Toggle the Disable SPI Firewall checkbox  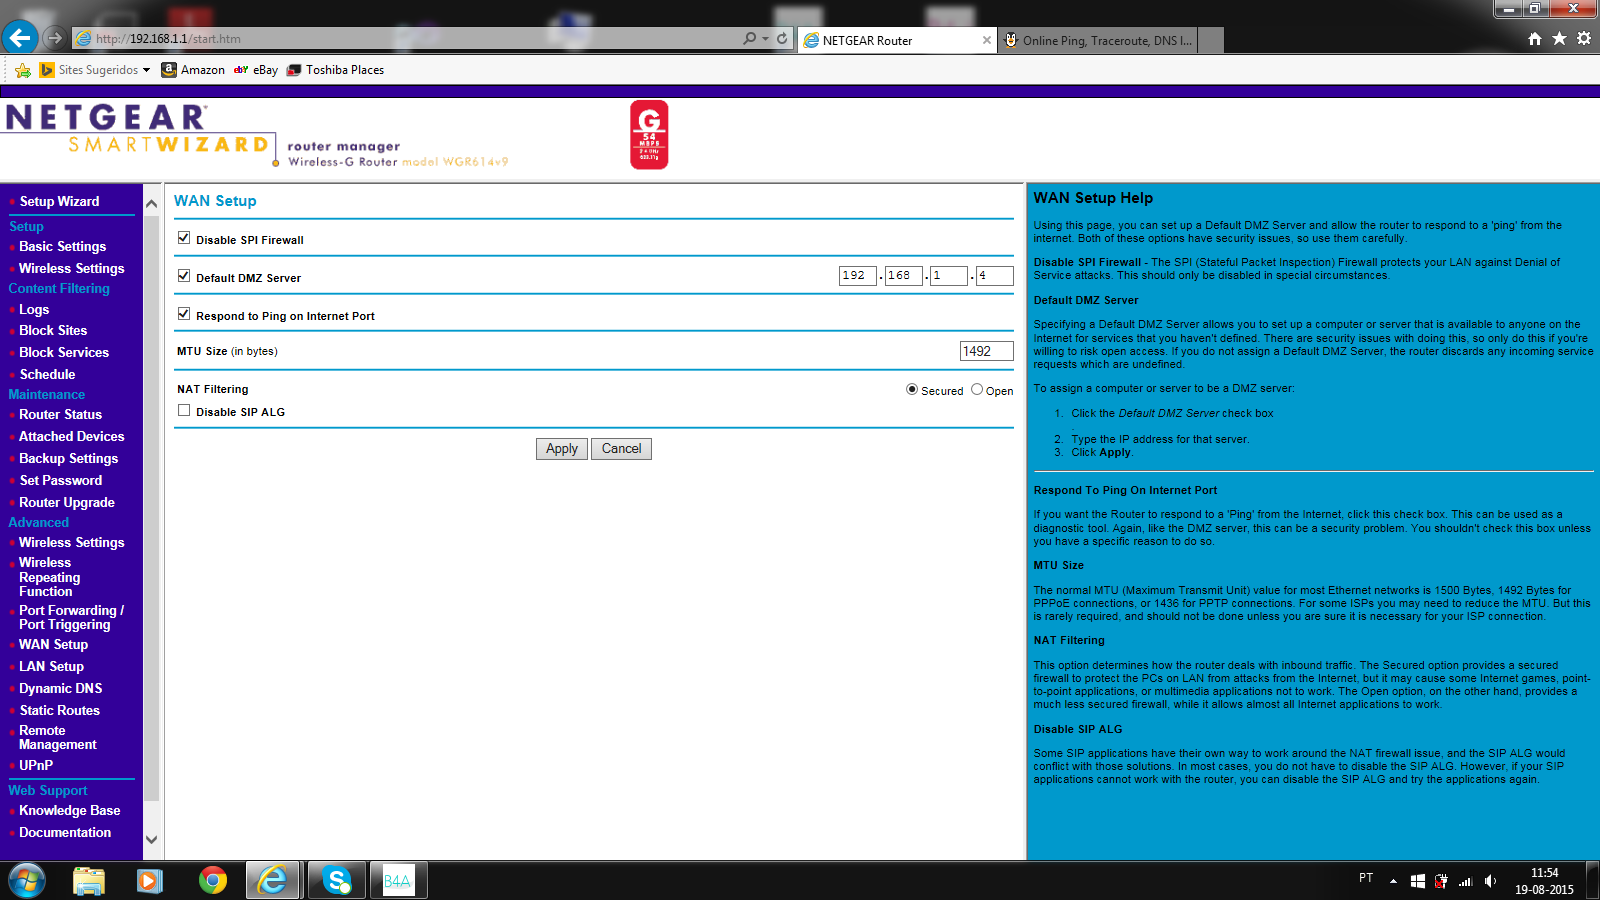click(x=184, y=238)
